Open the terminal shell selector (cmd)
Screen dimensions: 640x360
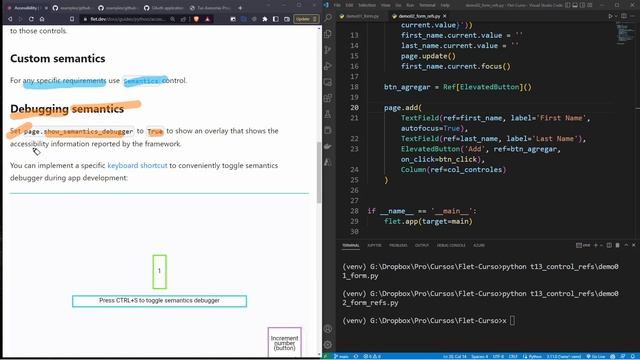[583, 245]
